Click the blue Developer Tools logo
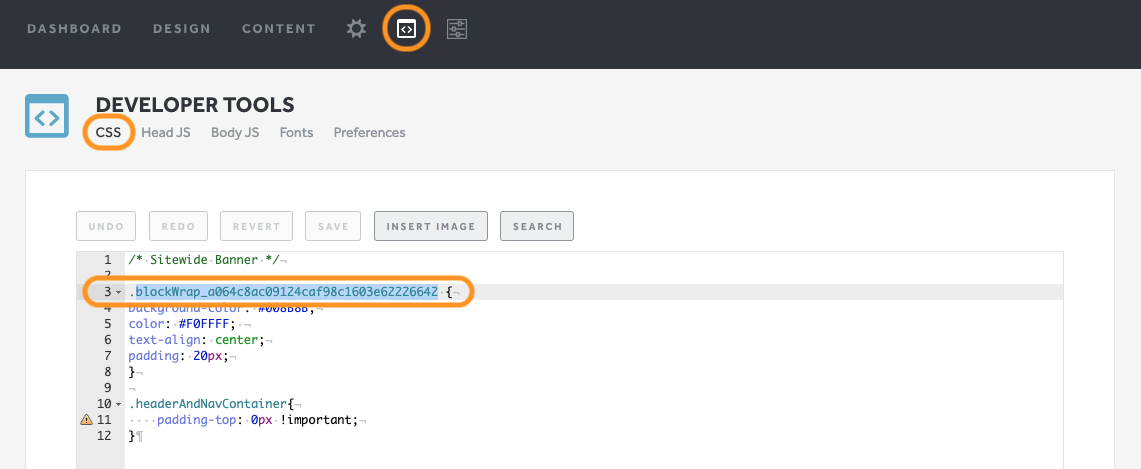 click(47, 116)
